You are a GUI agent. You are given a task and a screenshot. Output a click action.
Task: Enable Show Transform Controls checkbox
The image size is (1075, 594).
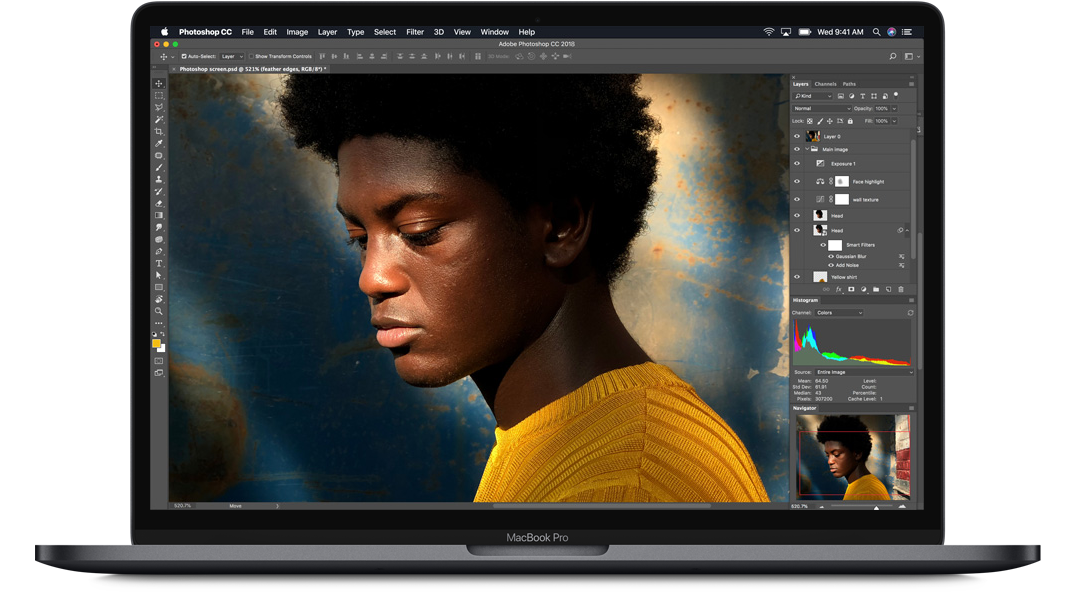click(x=252, y=56)
